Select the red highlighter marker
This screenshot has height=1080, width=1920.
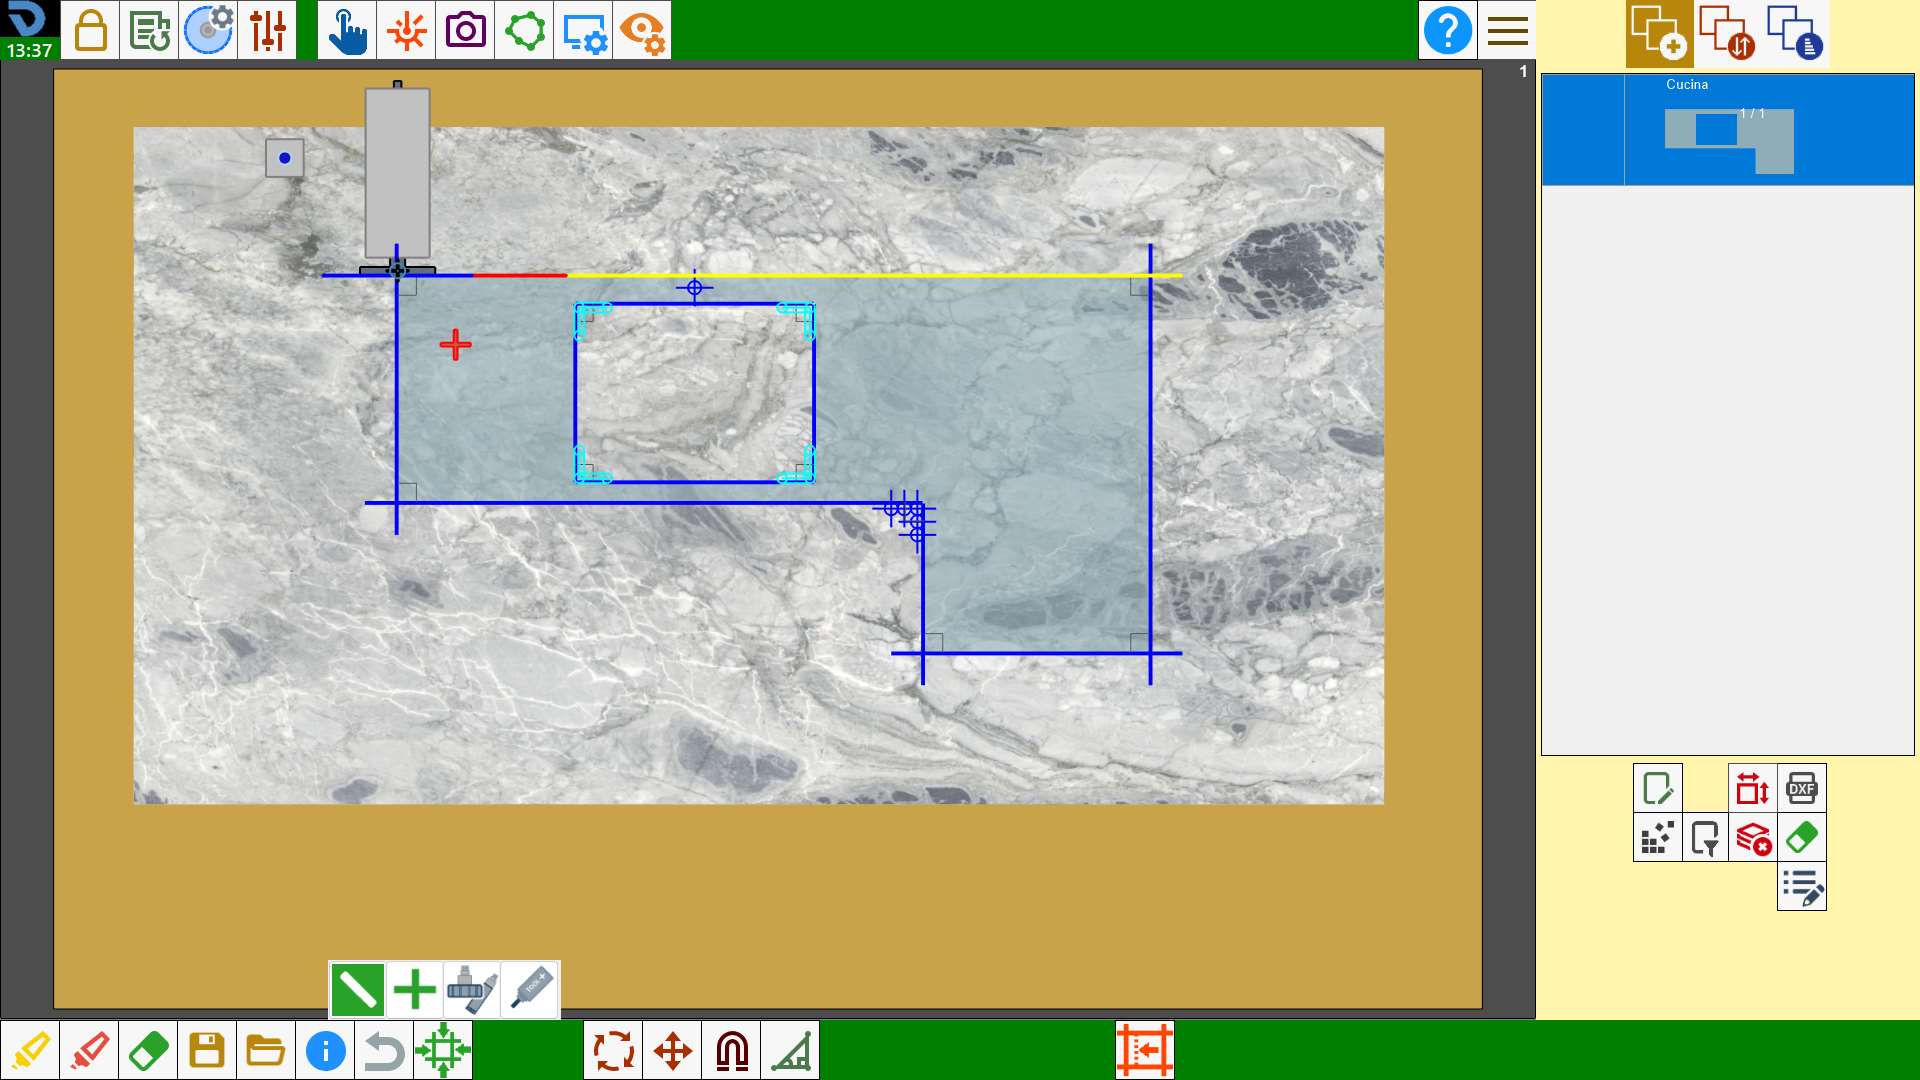[89, 1051]
